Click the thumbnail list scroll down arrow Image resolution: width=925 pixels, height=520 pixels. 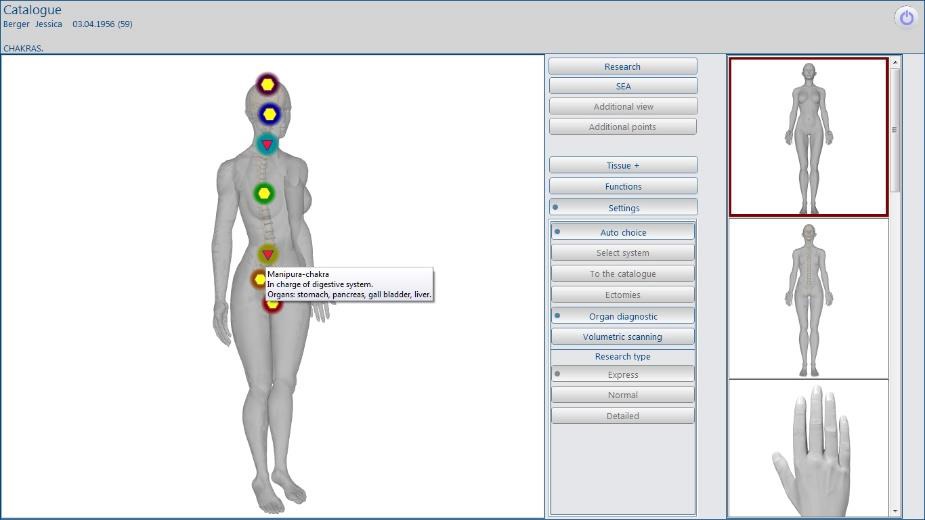pyautogui.click(x=895, y=511)
